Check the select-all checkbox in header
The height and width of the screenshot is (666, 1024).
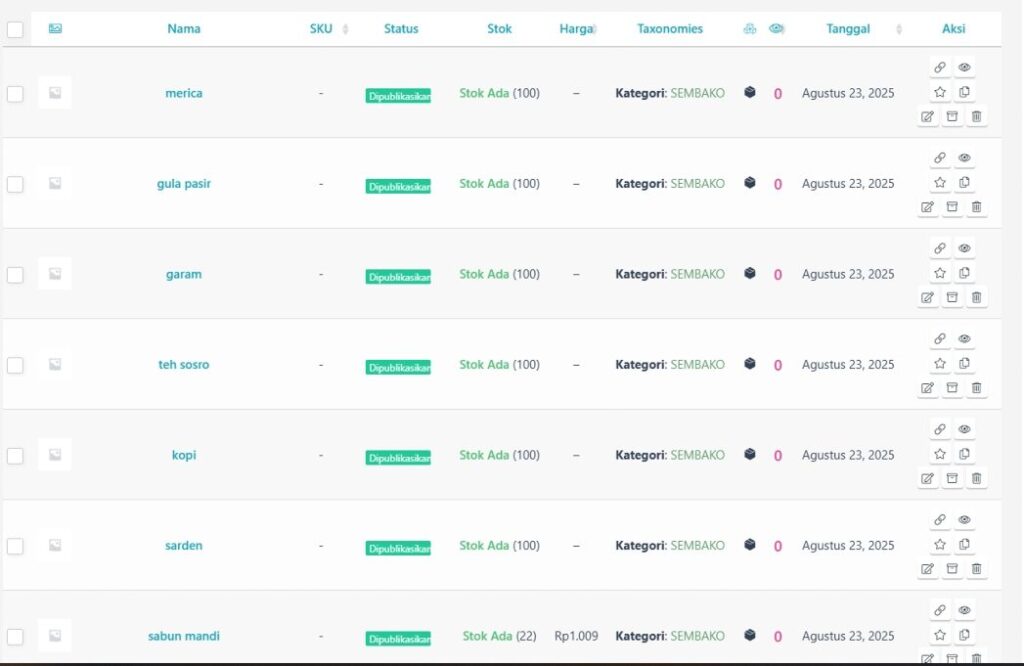15,30
